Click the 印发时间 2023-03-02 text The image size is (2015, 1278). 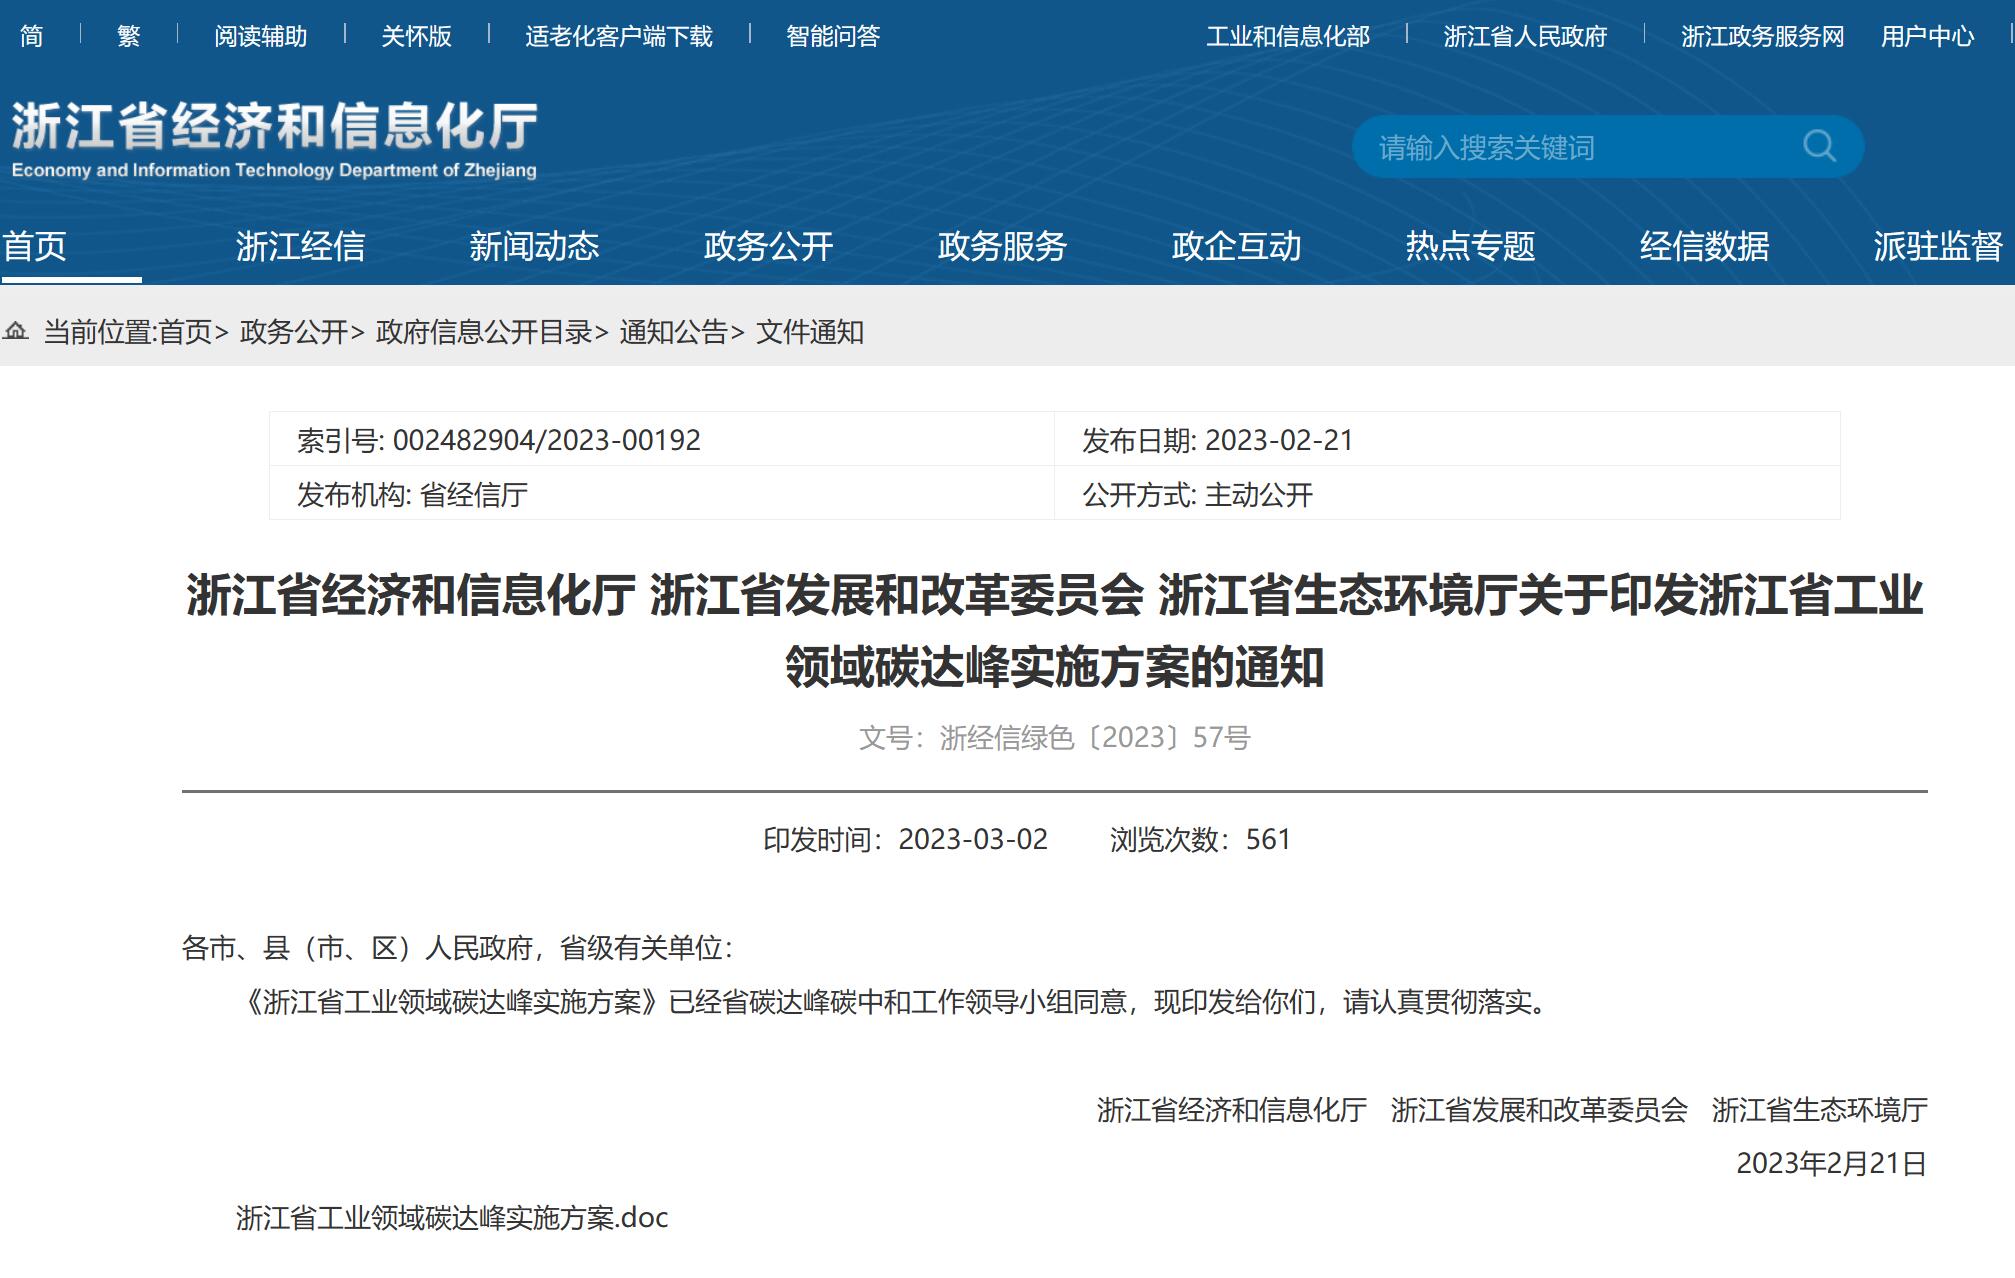pos(905,839)
